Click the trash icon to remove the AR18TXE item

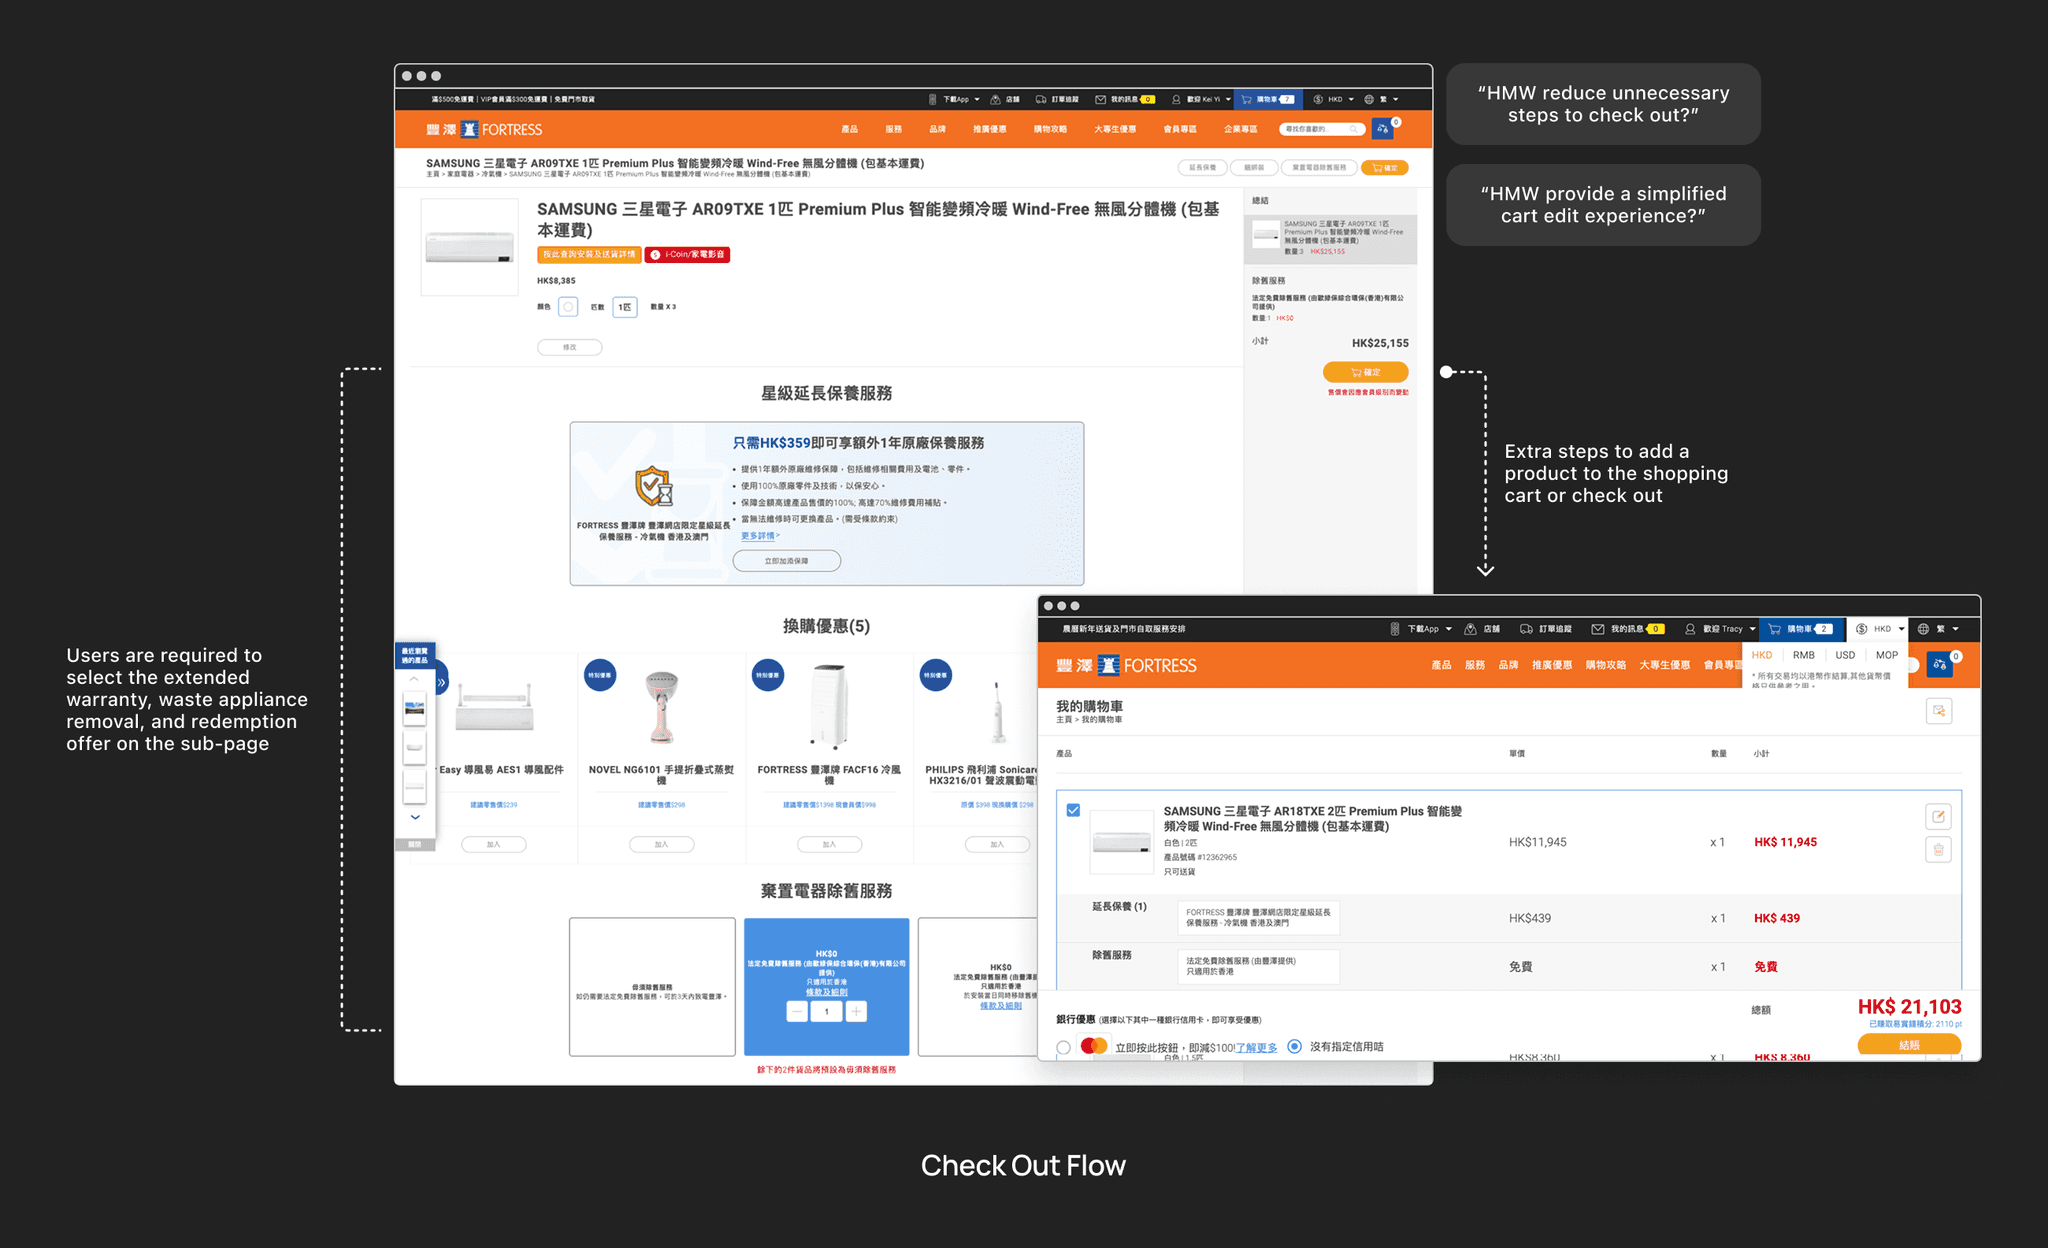pyautogui.click(x=1938, y=850)
